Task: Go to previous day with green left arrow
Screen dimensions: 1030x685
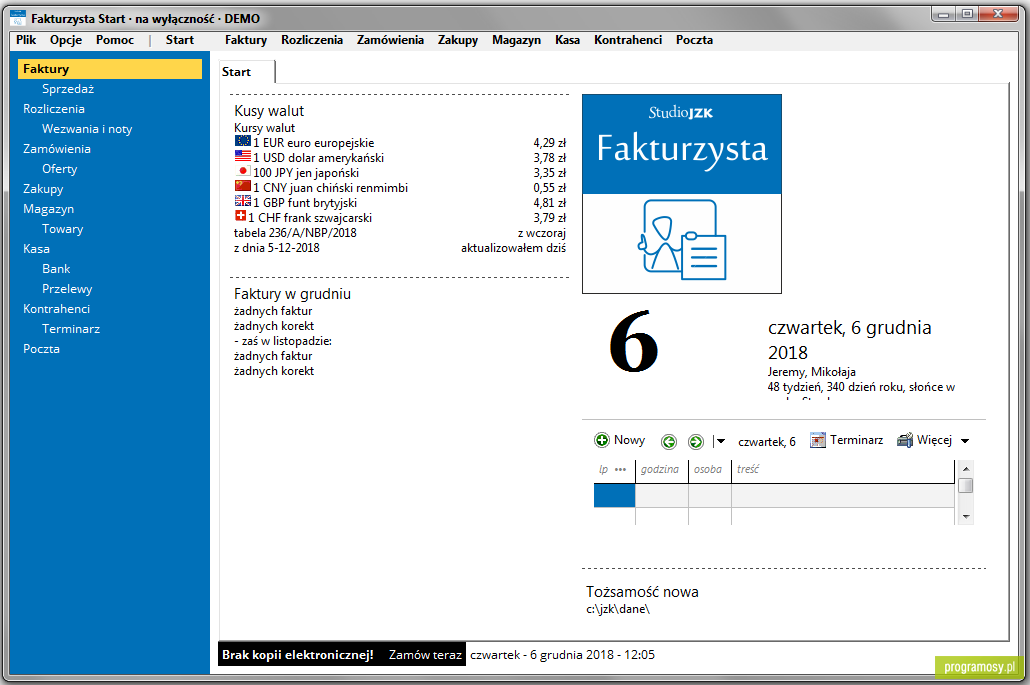Action: pyautogui.click(x=669, y=441)
